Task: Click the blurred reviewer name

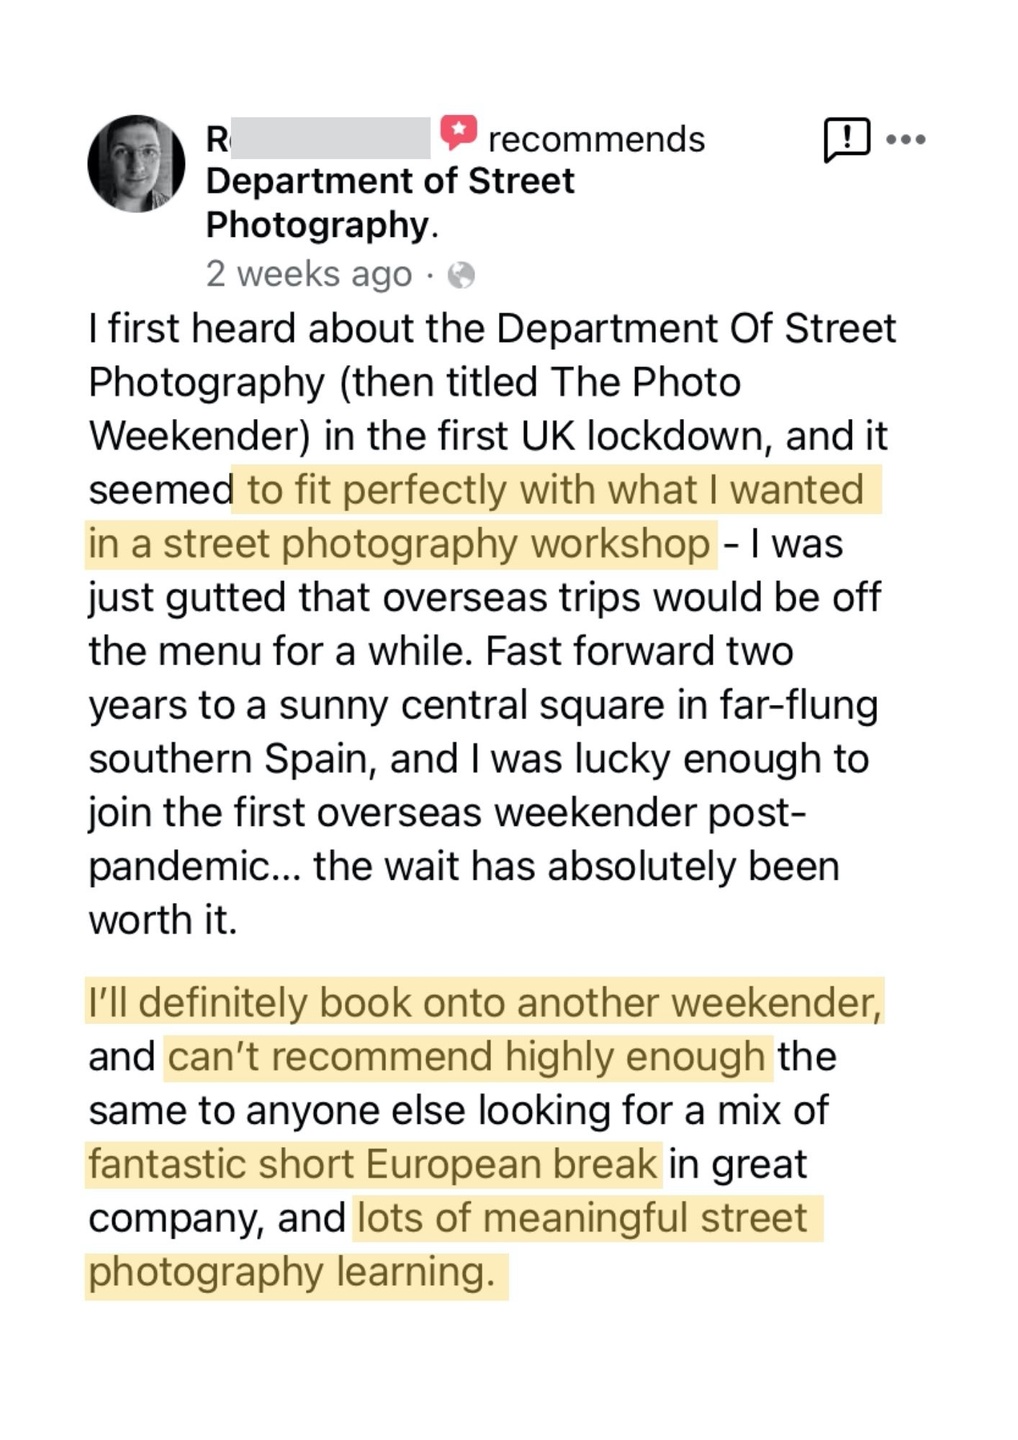Action: (318, 139)
